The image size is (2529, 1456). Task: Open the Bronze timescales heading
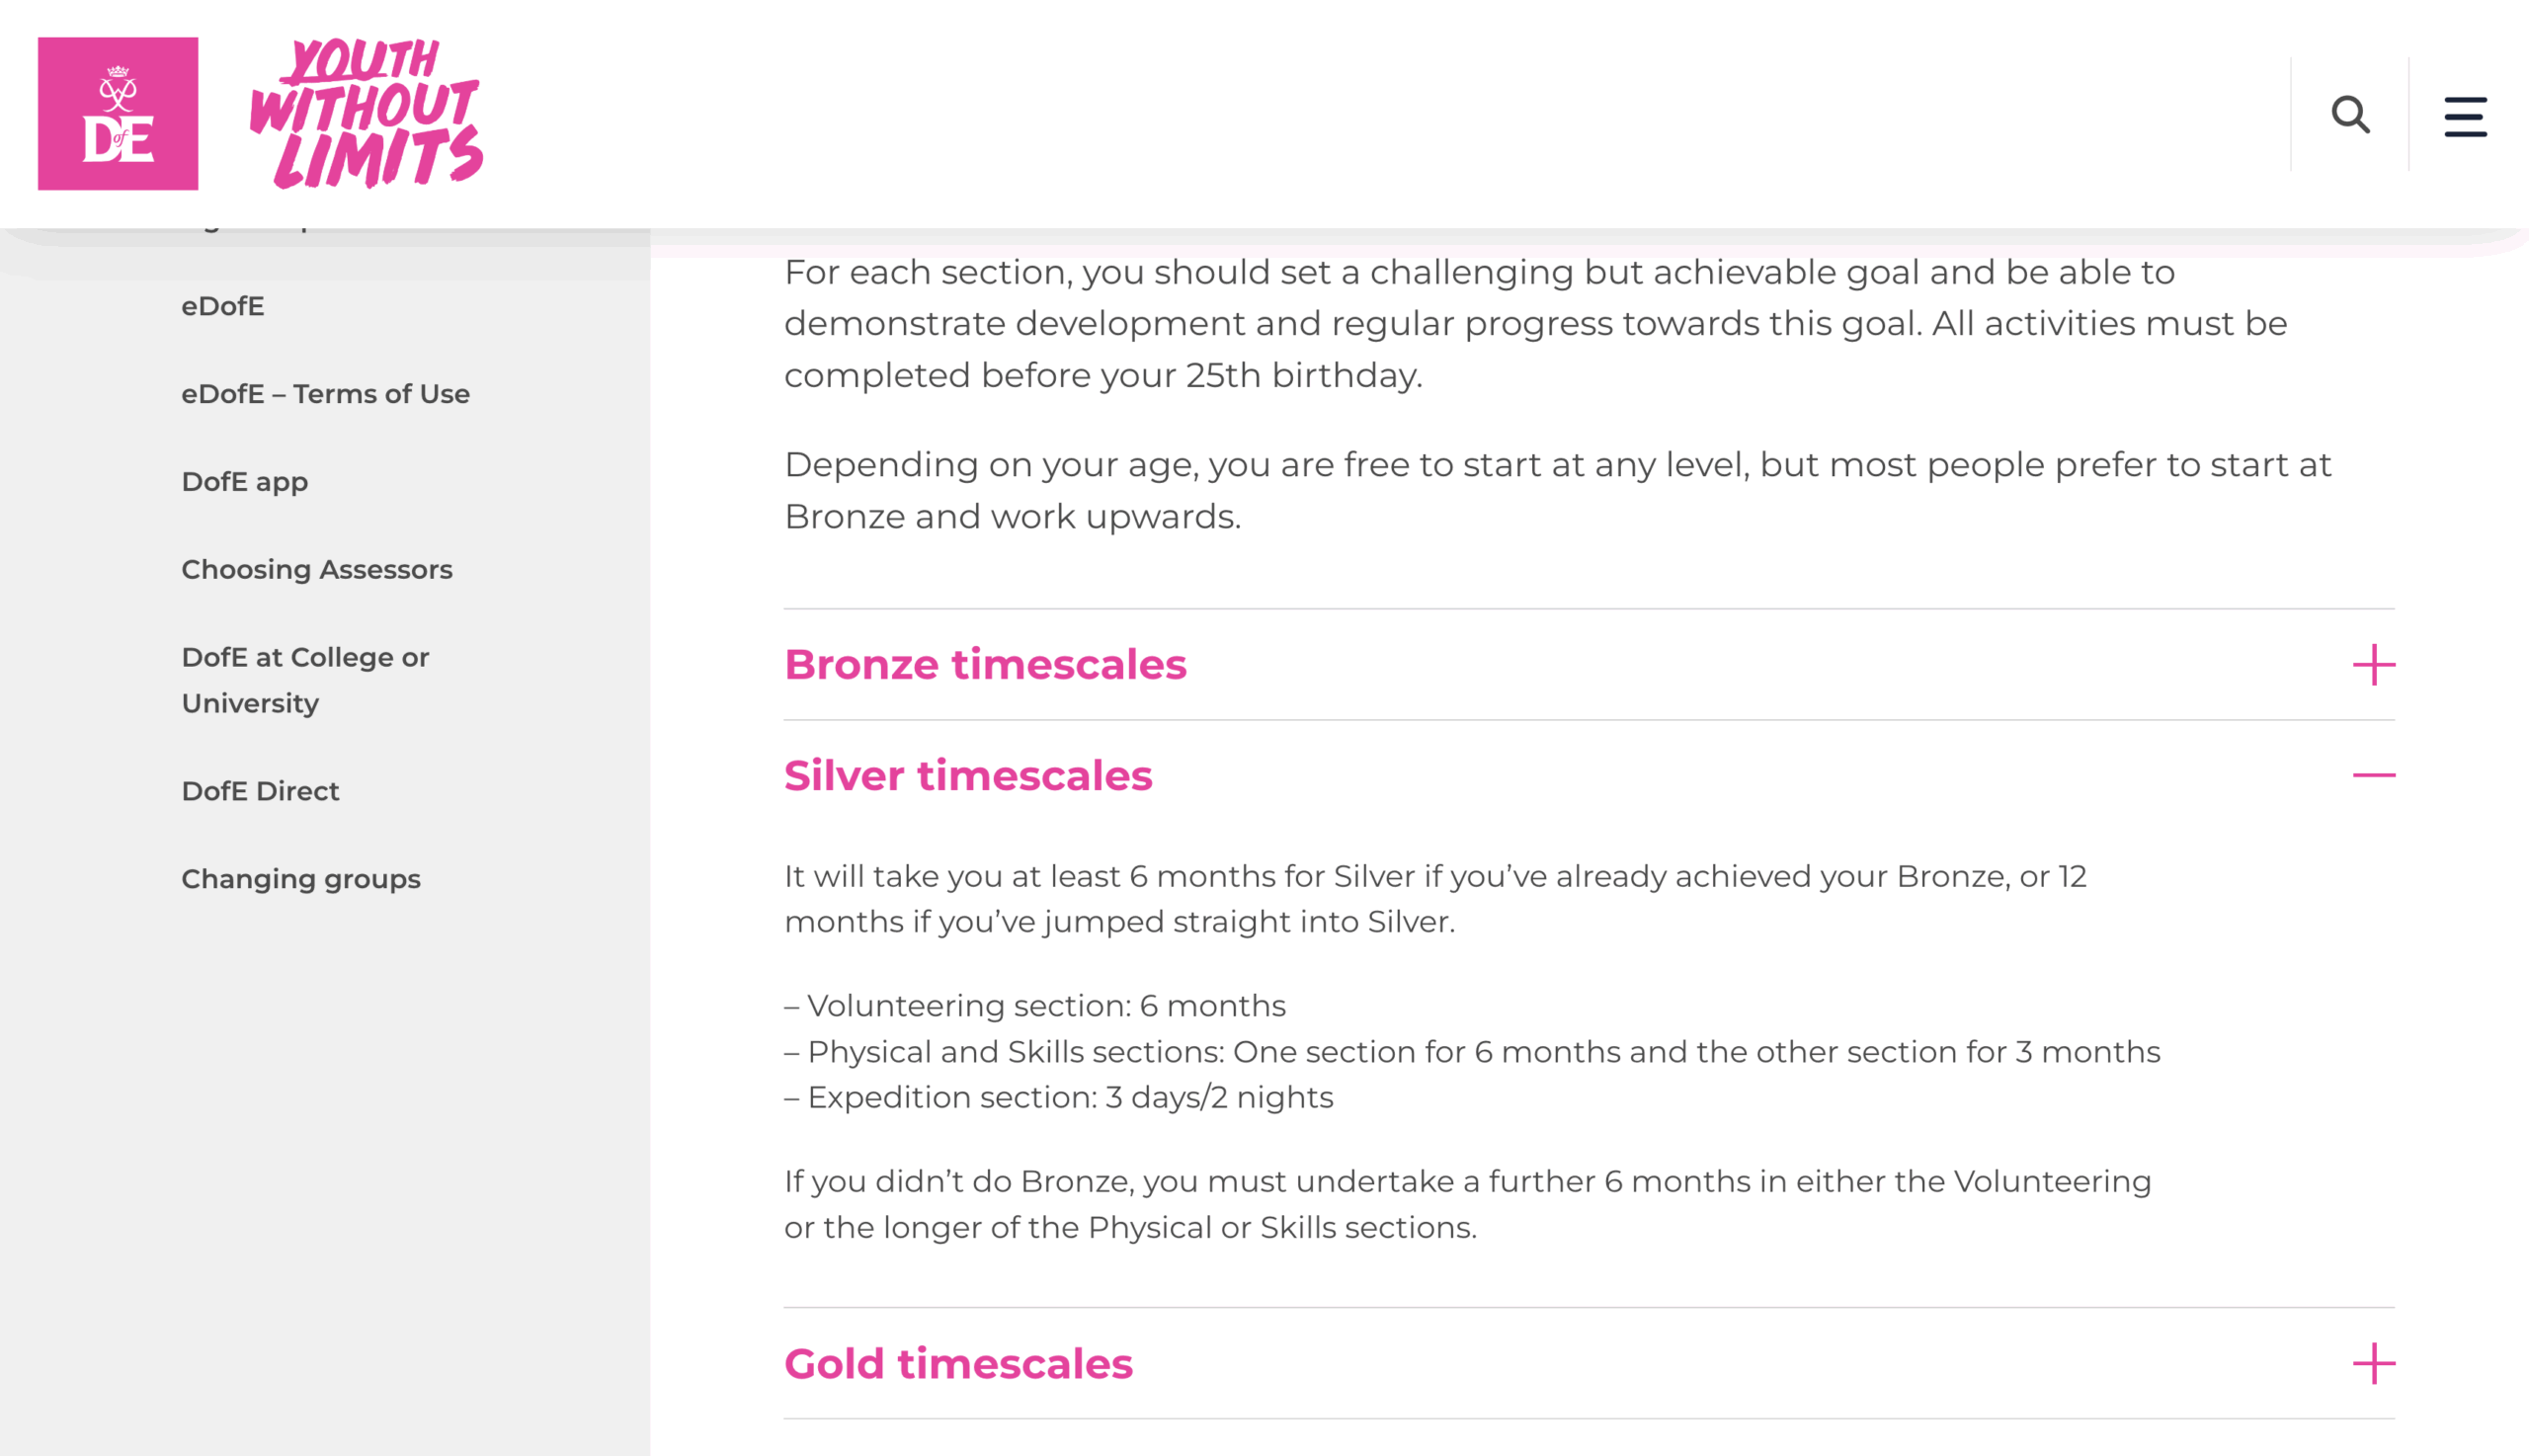point(985,665)
